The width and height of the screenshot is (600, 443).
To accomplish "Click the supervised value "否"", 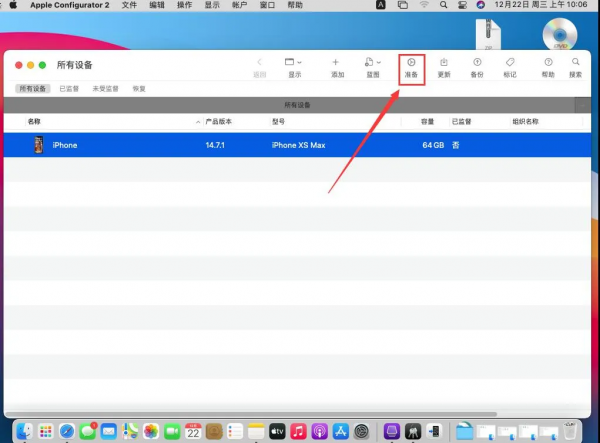I will point(455,145).
